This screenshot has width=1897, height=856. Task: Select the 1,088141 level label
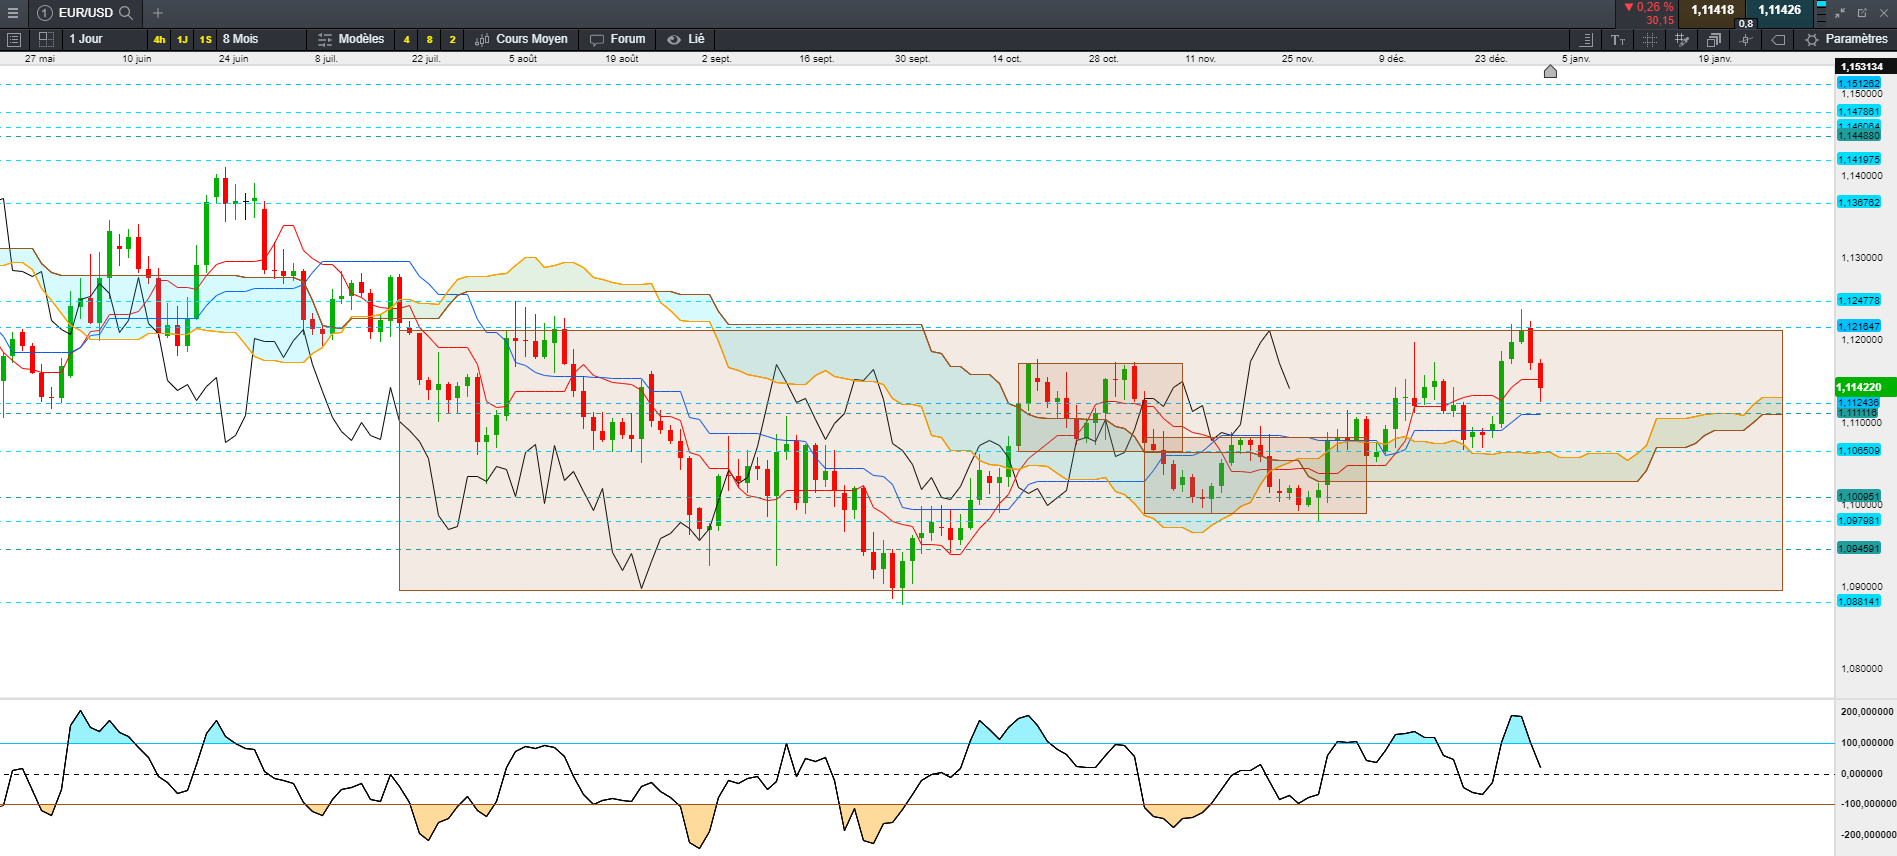[1859, 602]
